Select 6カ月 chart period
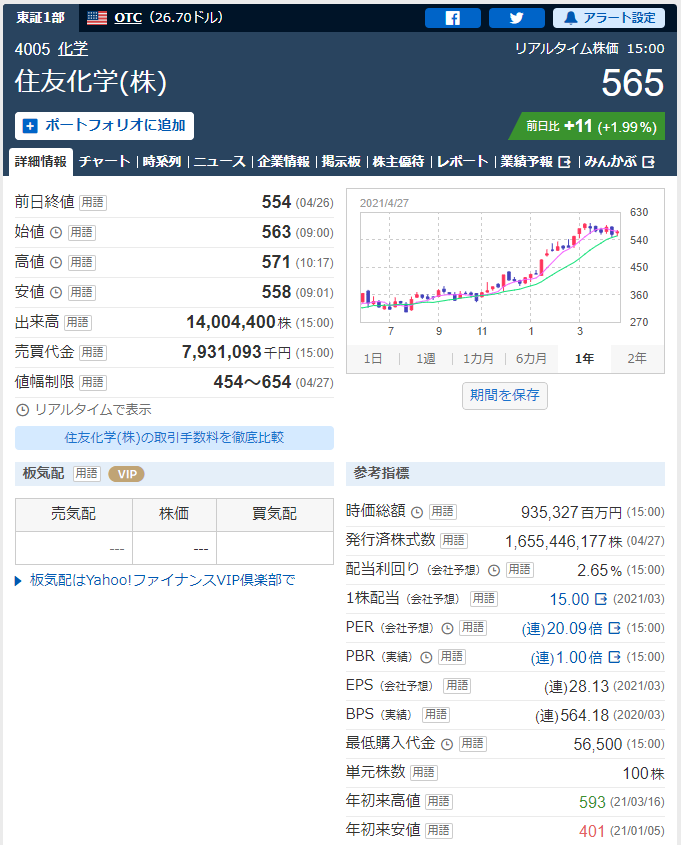The image size is (681, 845). tap(531, 359)
